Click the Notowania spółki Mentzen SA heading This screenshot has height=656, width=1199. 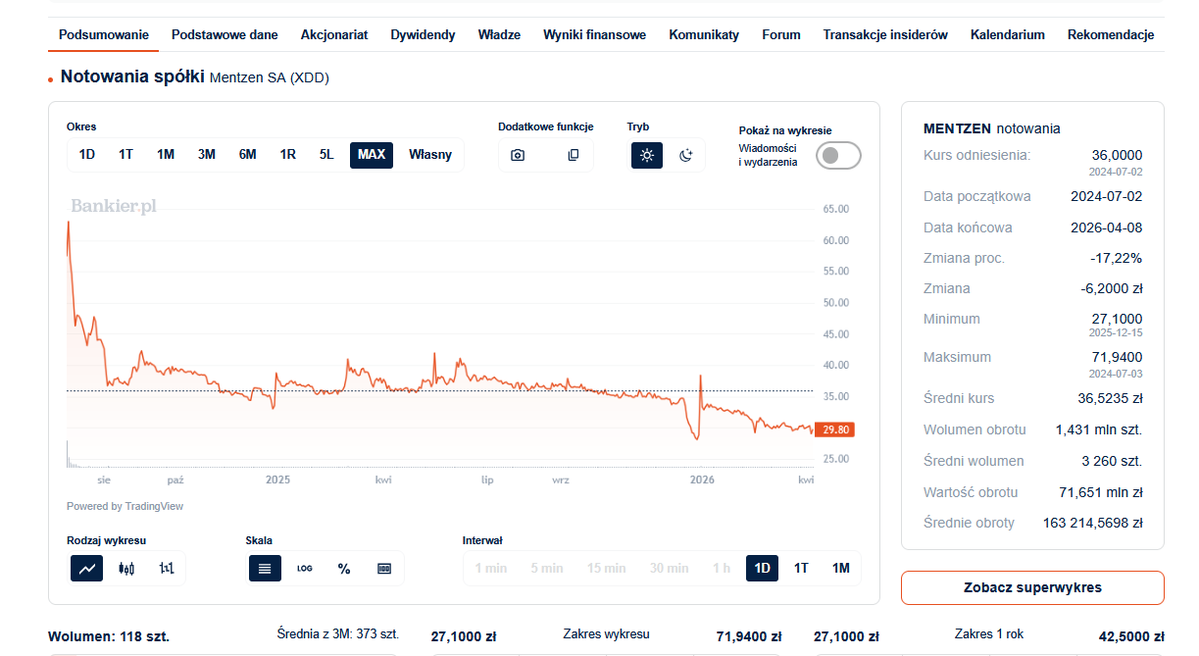coord(195,77)
